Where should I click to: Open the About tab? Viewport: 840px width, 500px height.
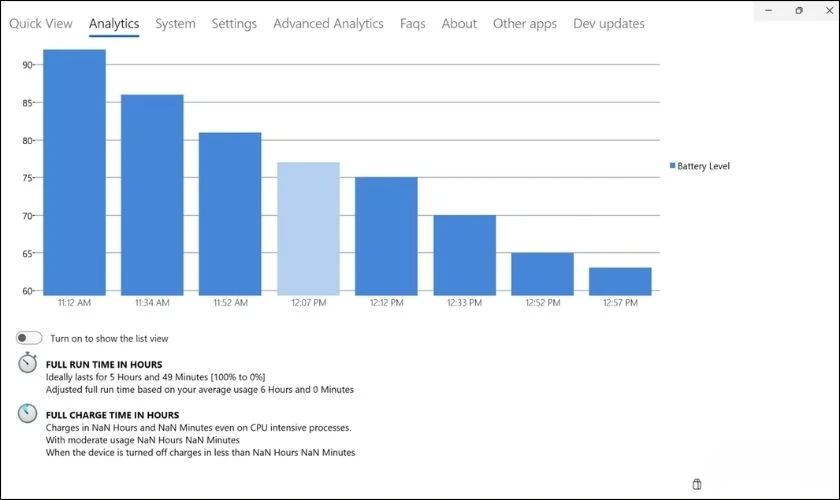click(x=459, y=23)
